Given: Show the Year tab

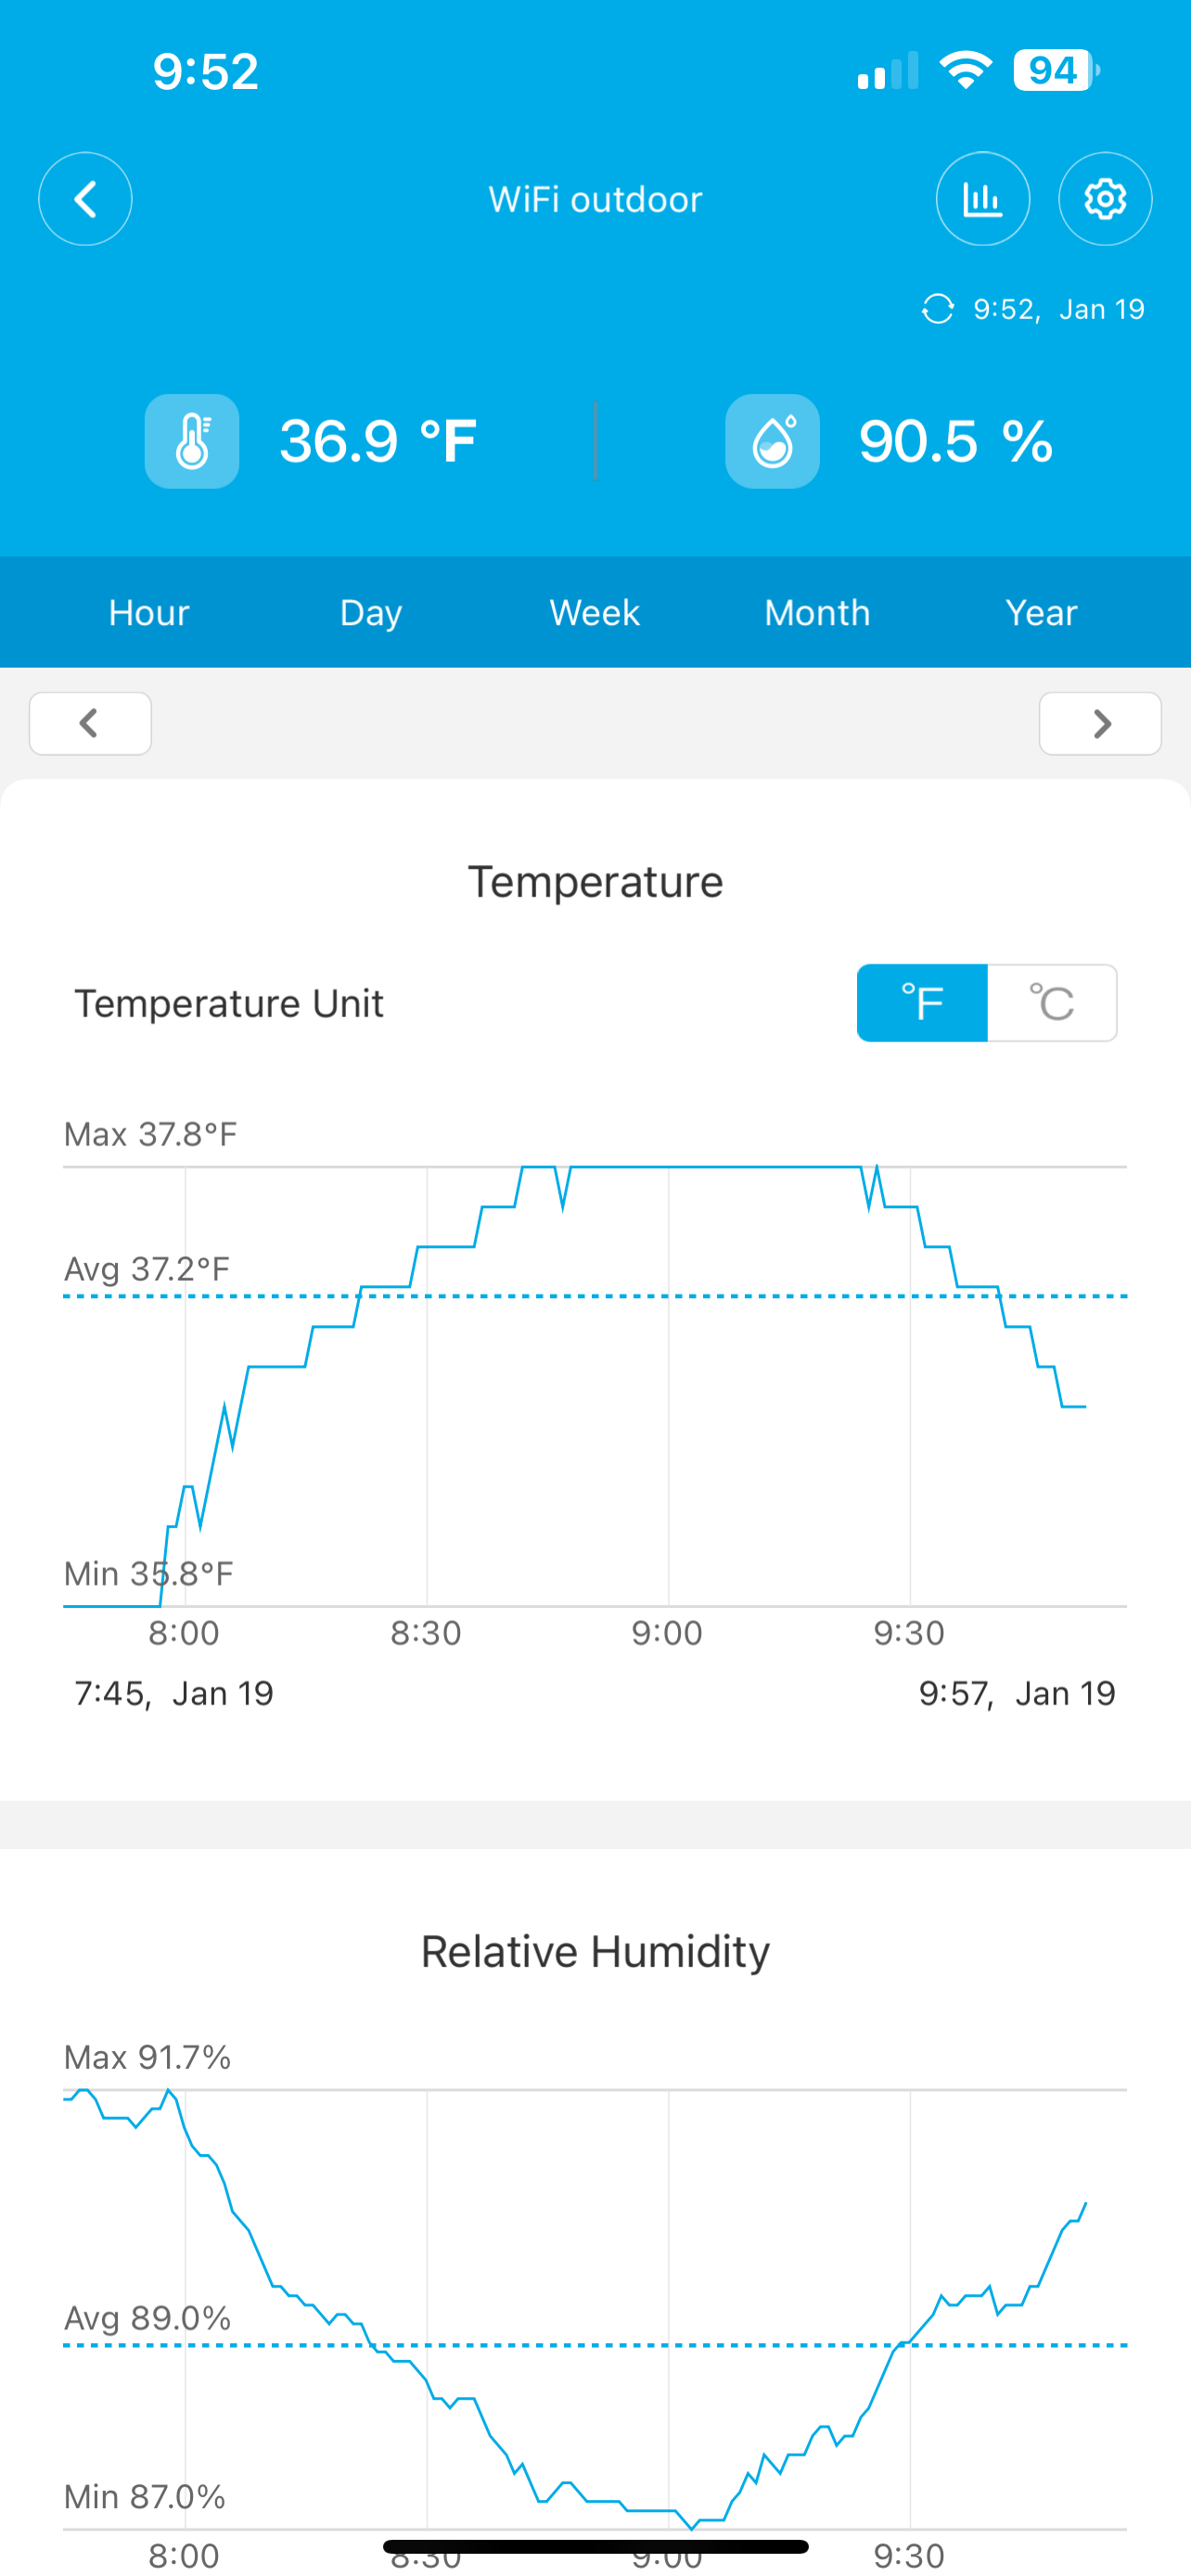Looking at the screenshot, I should click(x=1041, y=612).
